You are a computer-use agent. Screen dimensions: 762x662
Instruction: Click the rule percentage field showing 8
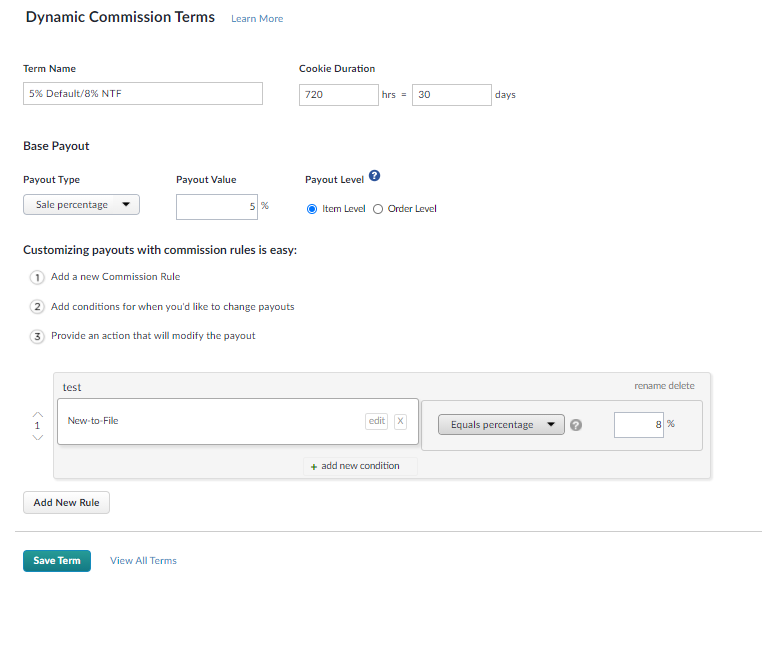[x=639, y=424]
